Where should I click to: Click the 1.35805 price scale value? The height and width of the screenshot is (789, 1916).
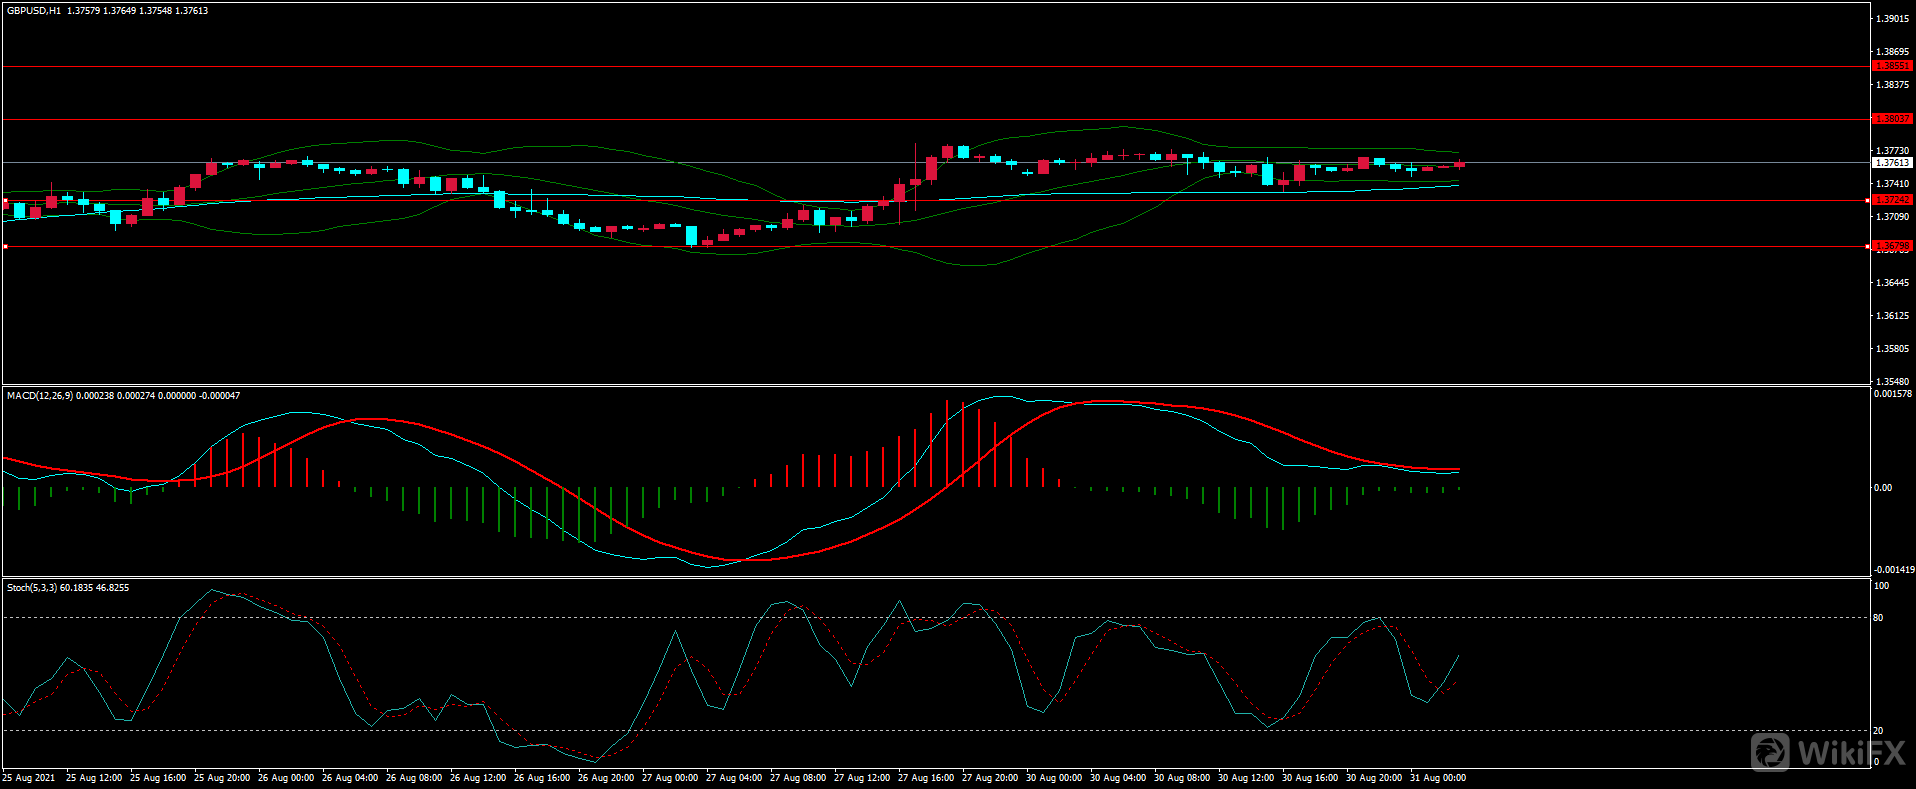tap(1892, 349)
